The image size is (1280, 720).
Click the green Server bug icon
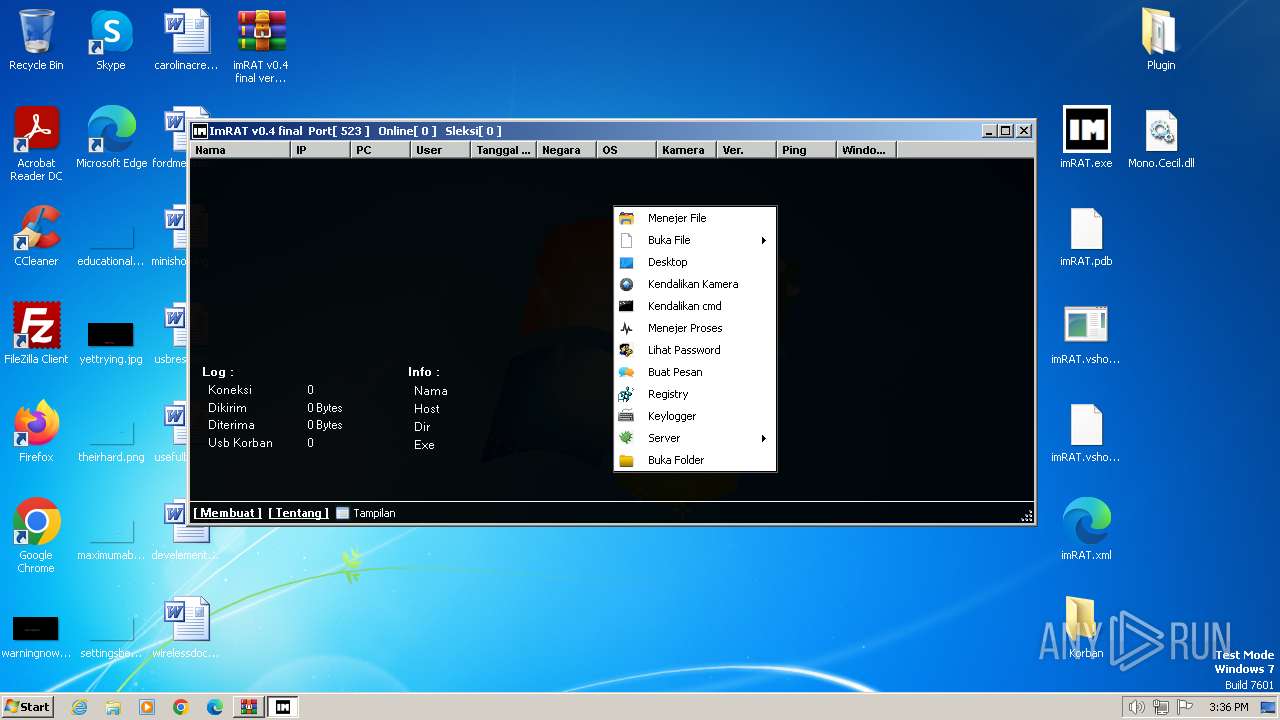point(627,438)
